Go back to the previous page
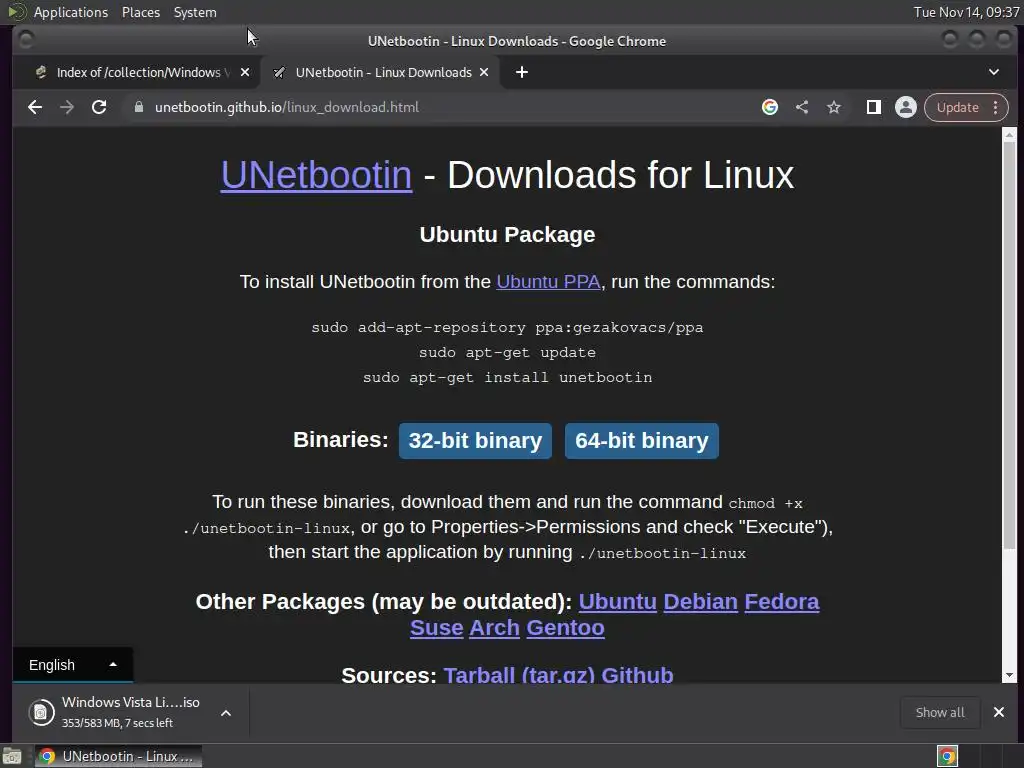Image resolution: width=1024 pixels, height=768 pixels. coord(35,107)
